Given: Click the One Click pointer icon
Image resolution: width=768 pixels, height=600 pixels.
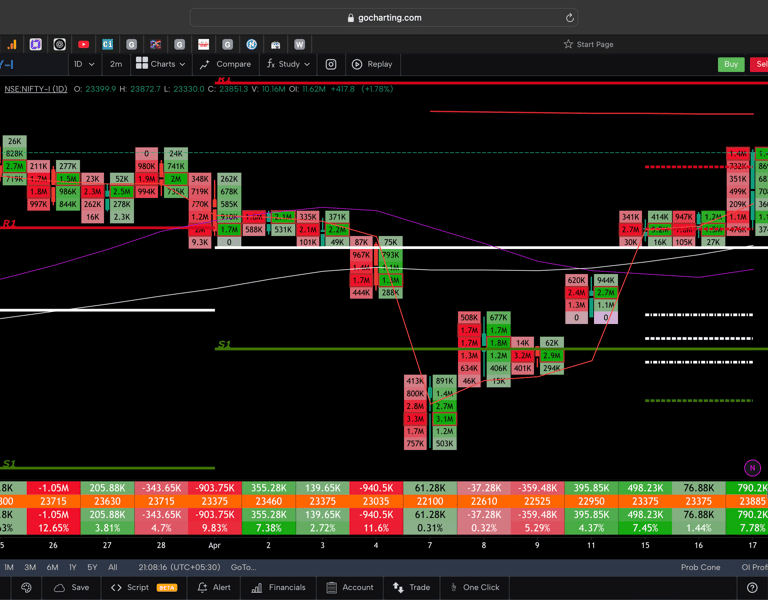Looking at the screenshot, I should 454,587.
